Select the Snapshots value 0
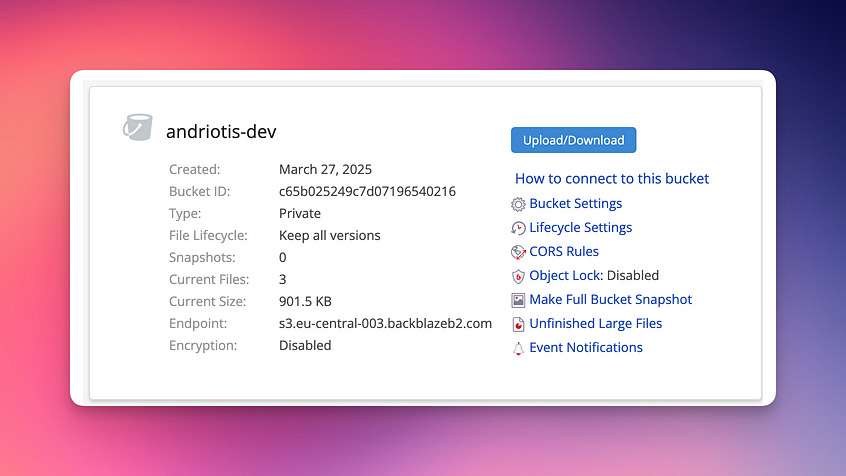Viewport: 846px width, 476px height. [283, 257]
